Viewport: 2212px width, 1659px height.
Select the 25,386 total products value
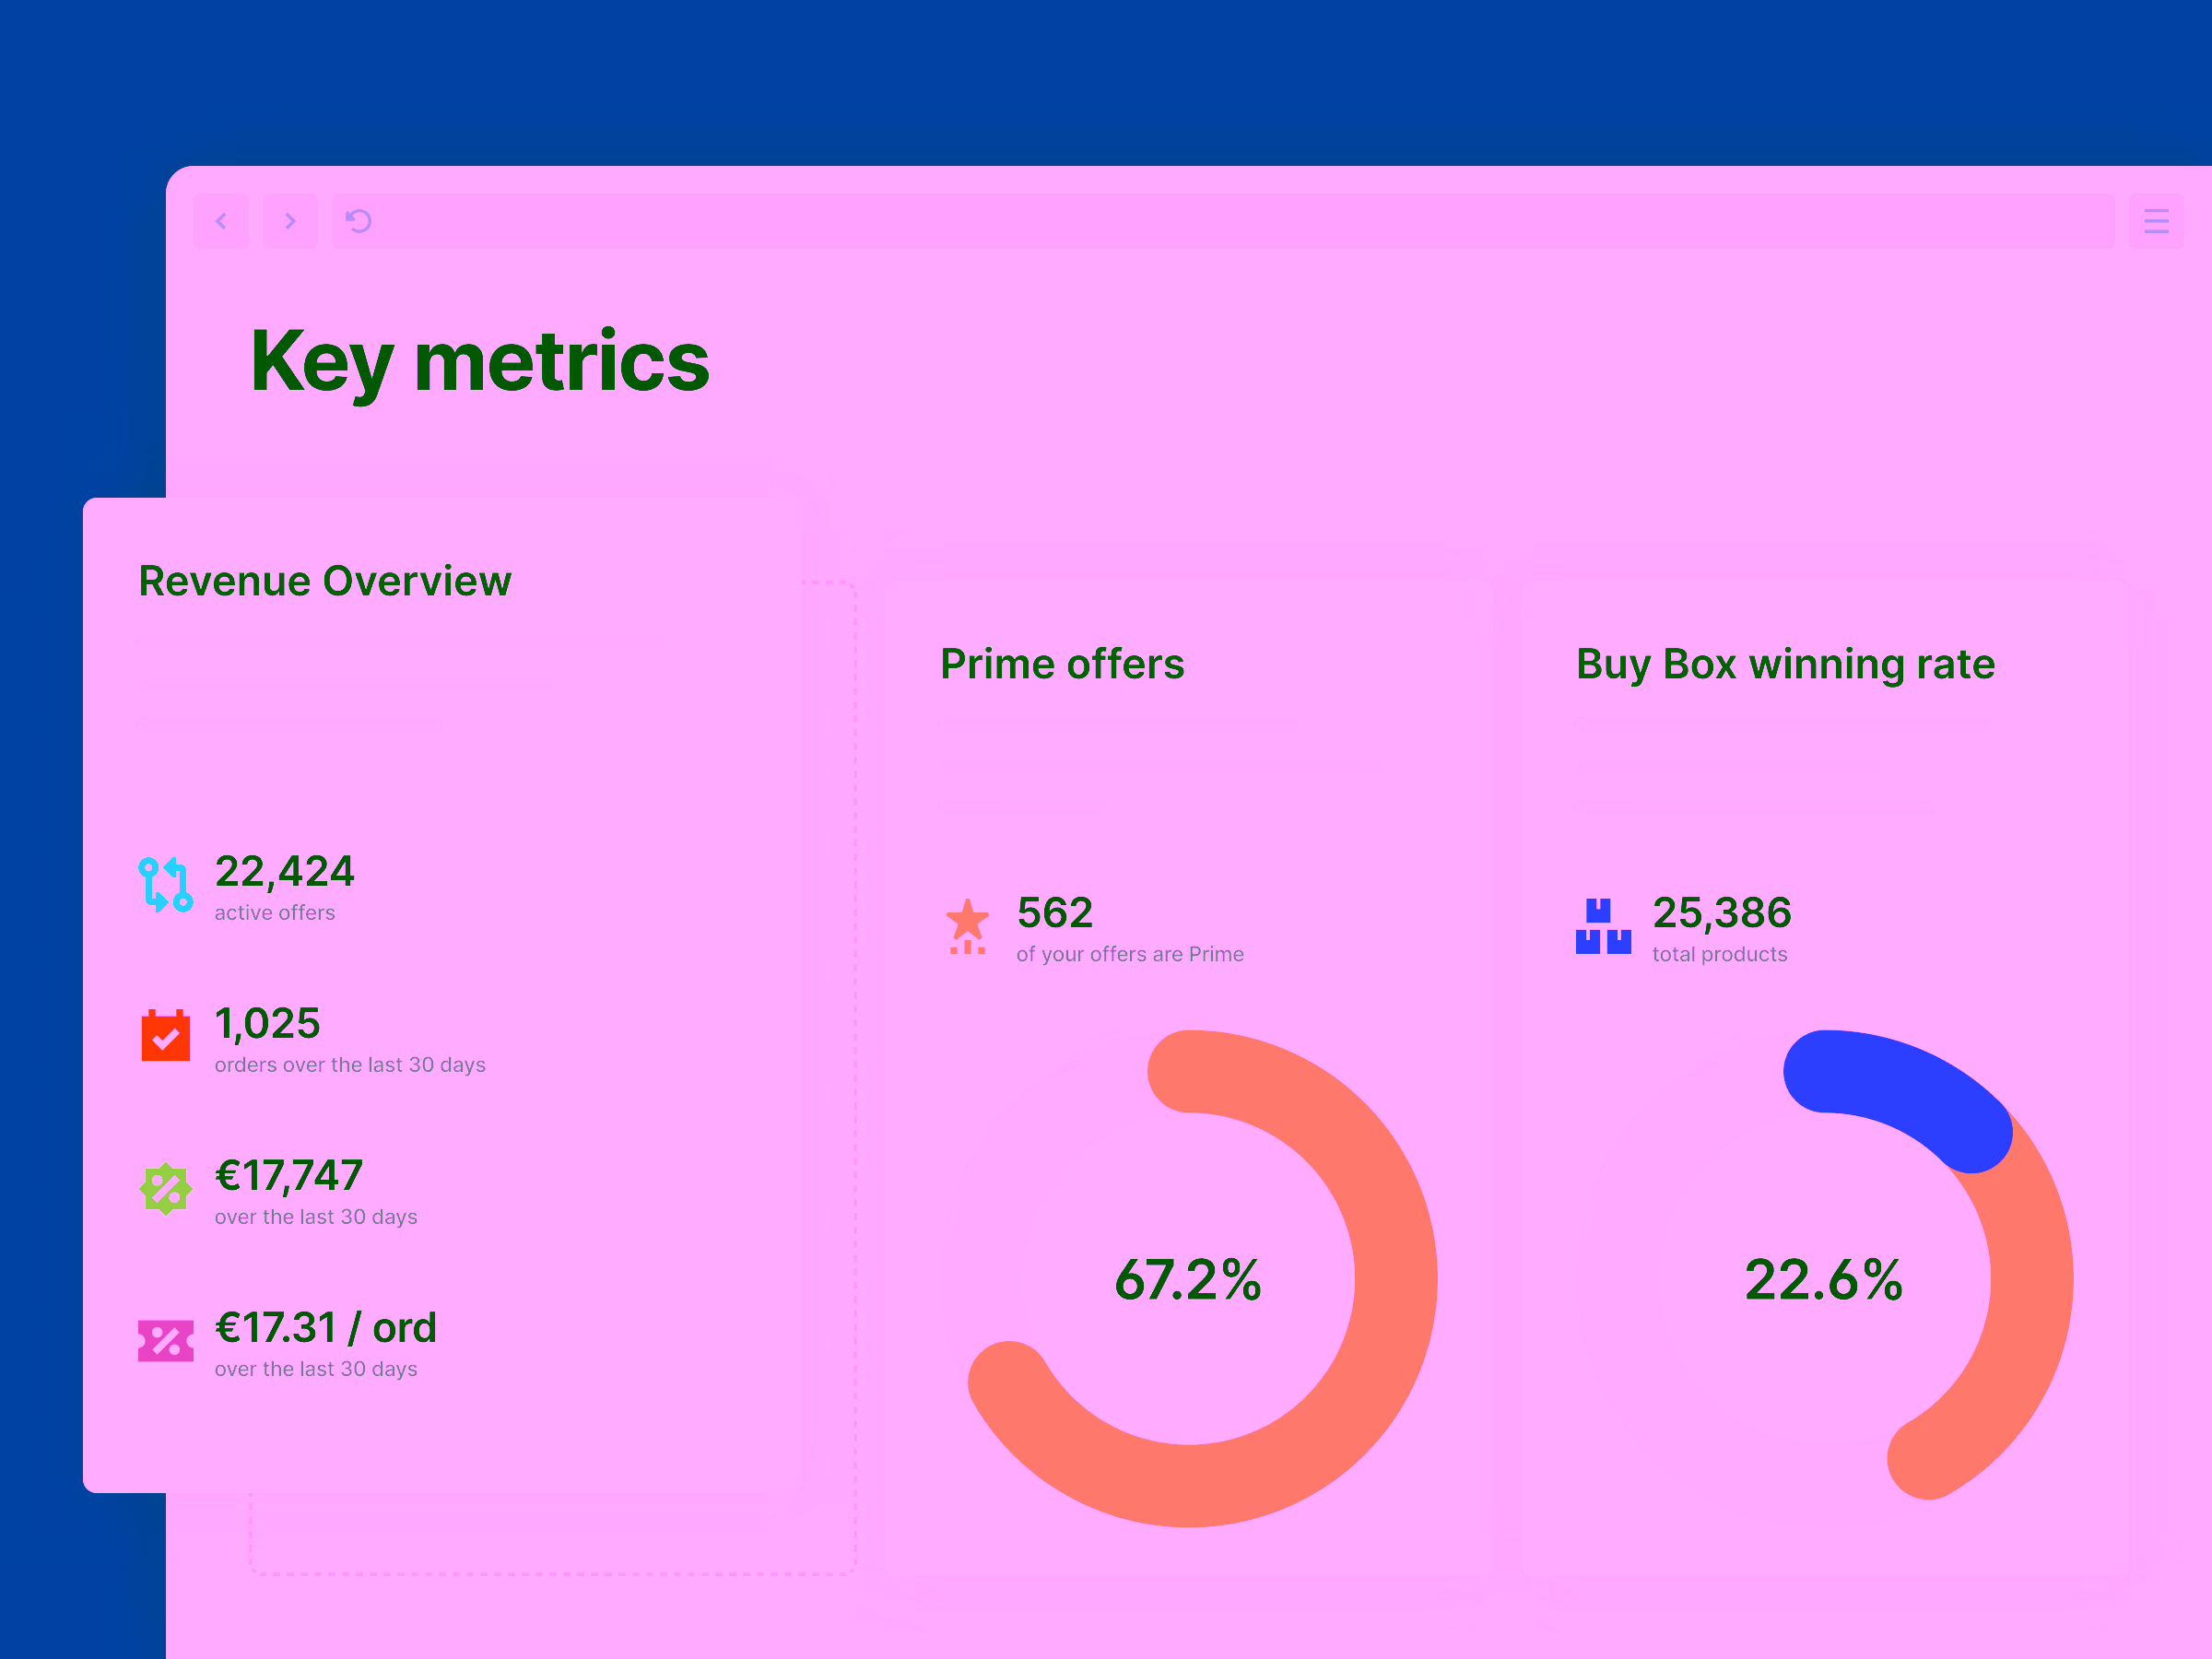coord(1721,911)
